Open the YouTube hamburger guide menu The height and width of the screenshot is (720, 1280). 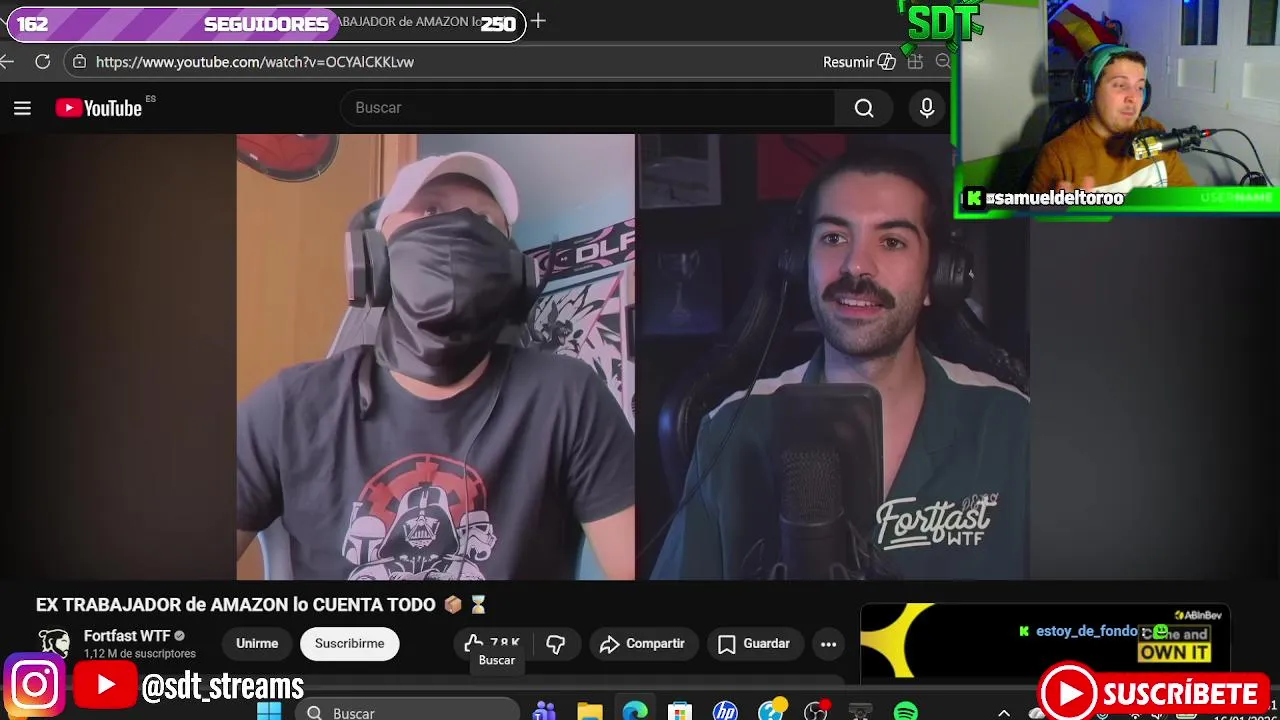tap(22, 108)
